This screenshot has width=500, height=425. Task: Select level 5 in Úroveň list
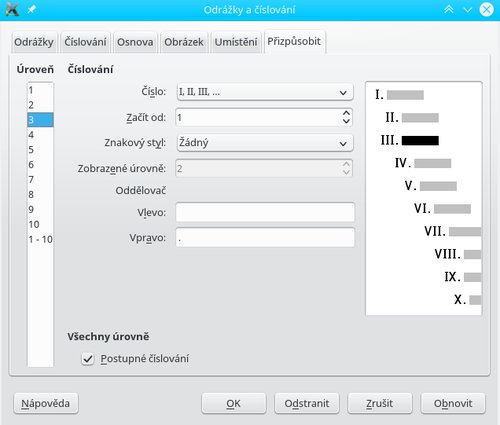[x=40, y=149]
